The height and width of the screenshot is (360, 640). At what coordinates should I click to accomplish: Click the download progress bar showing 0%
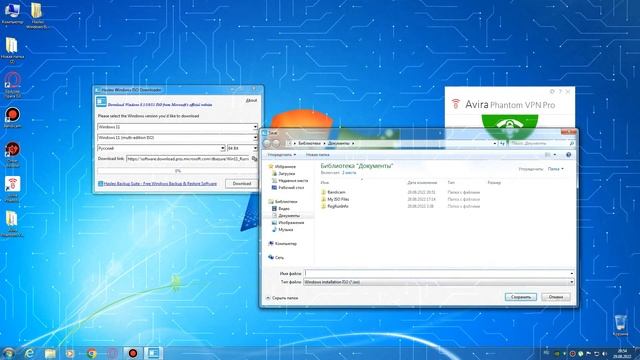tap(178, 171)
